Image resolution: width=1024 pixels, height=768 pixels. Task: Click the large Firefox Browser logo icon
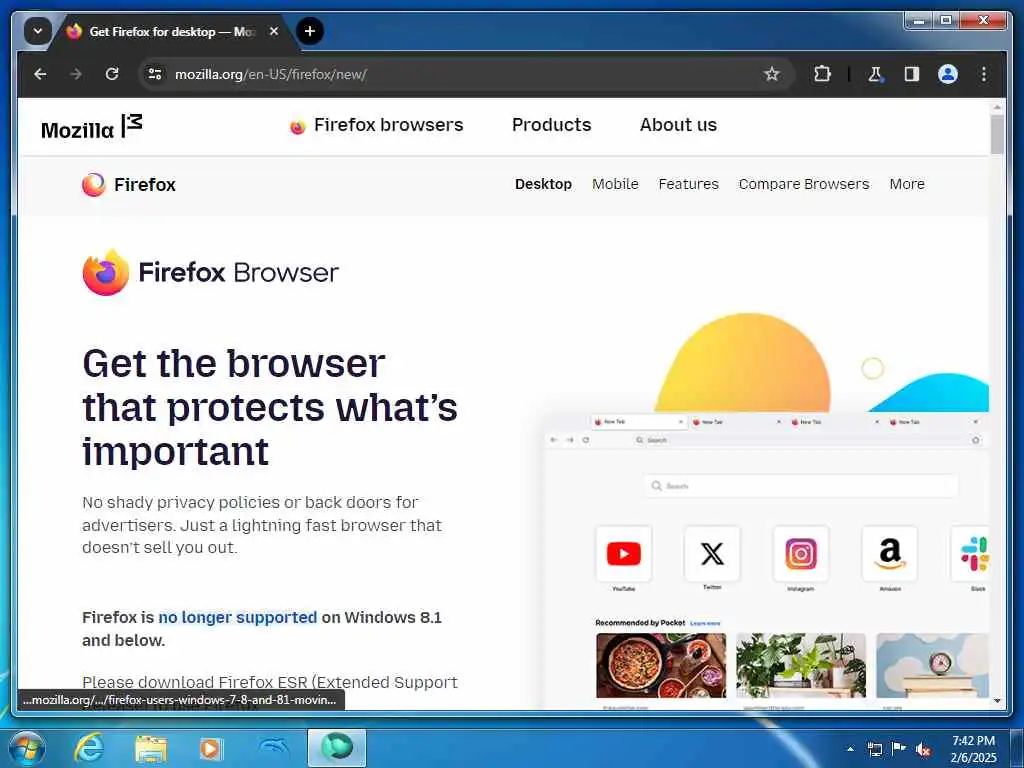click(x=106, y=272)
